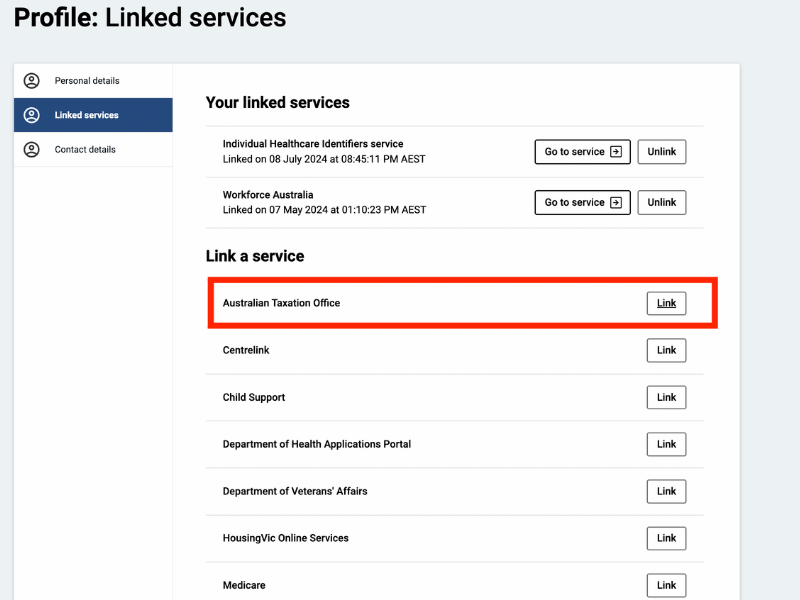This screenshot has width=800, height=600.
Task: Unlink Individual Healthcare Identifiers service
Action: pos(662,152)
